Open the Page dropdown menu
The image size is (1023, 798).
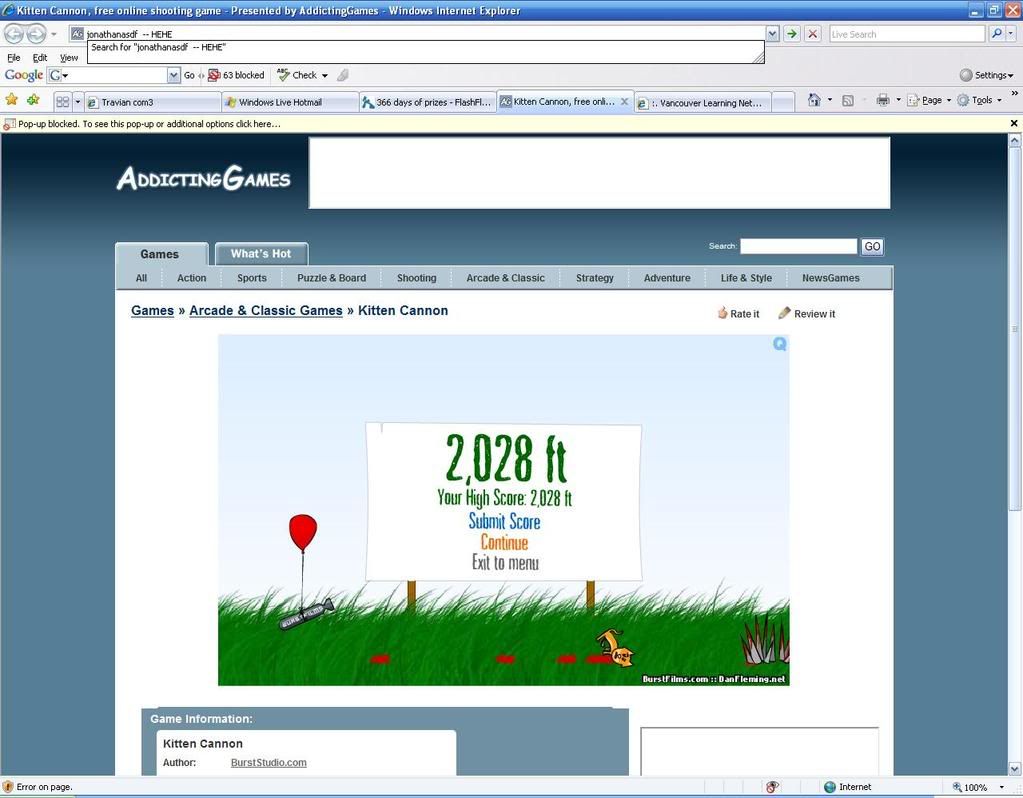pyautogui.click(x=930, y=100)
